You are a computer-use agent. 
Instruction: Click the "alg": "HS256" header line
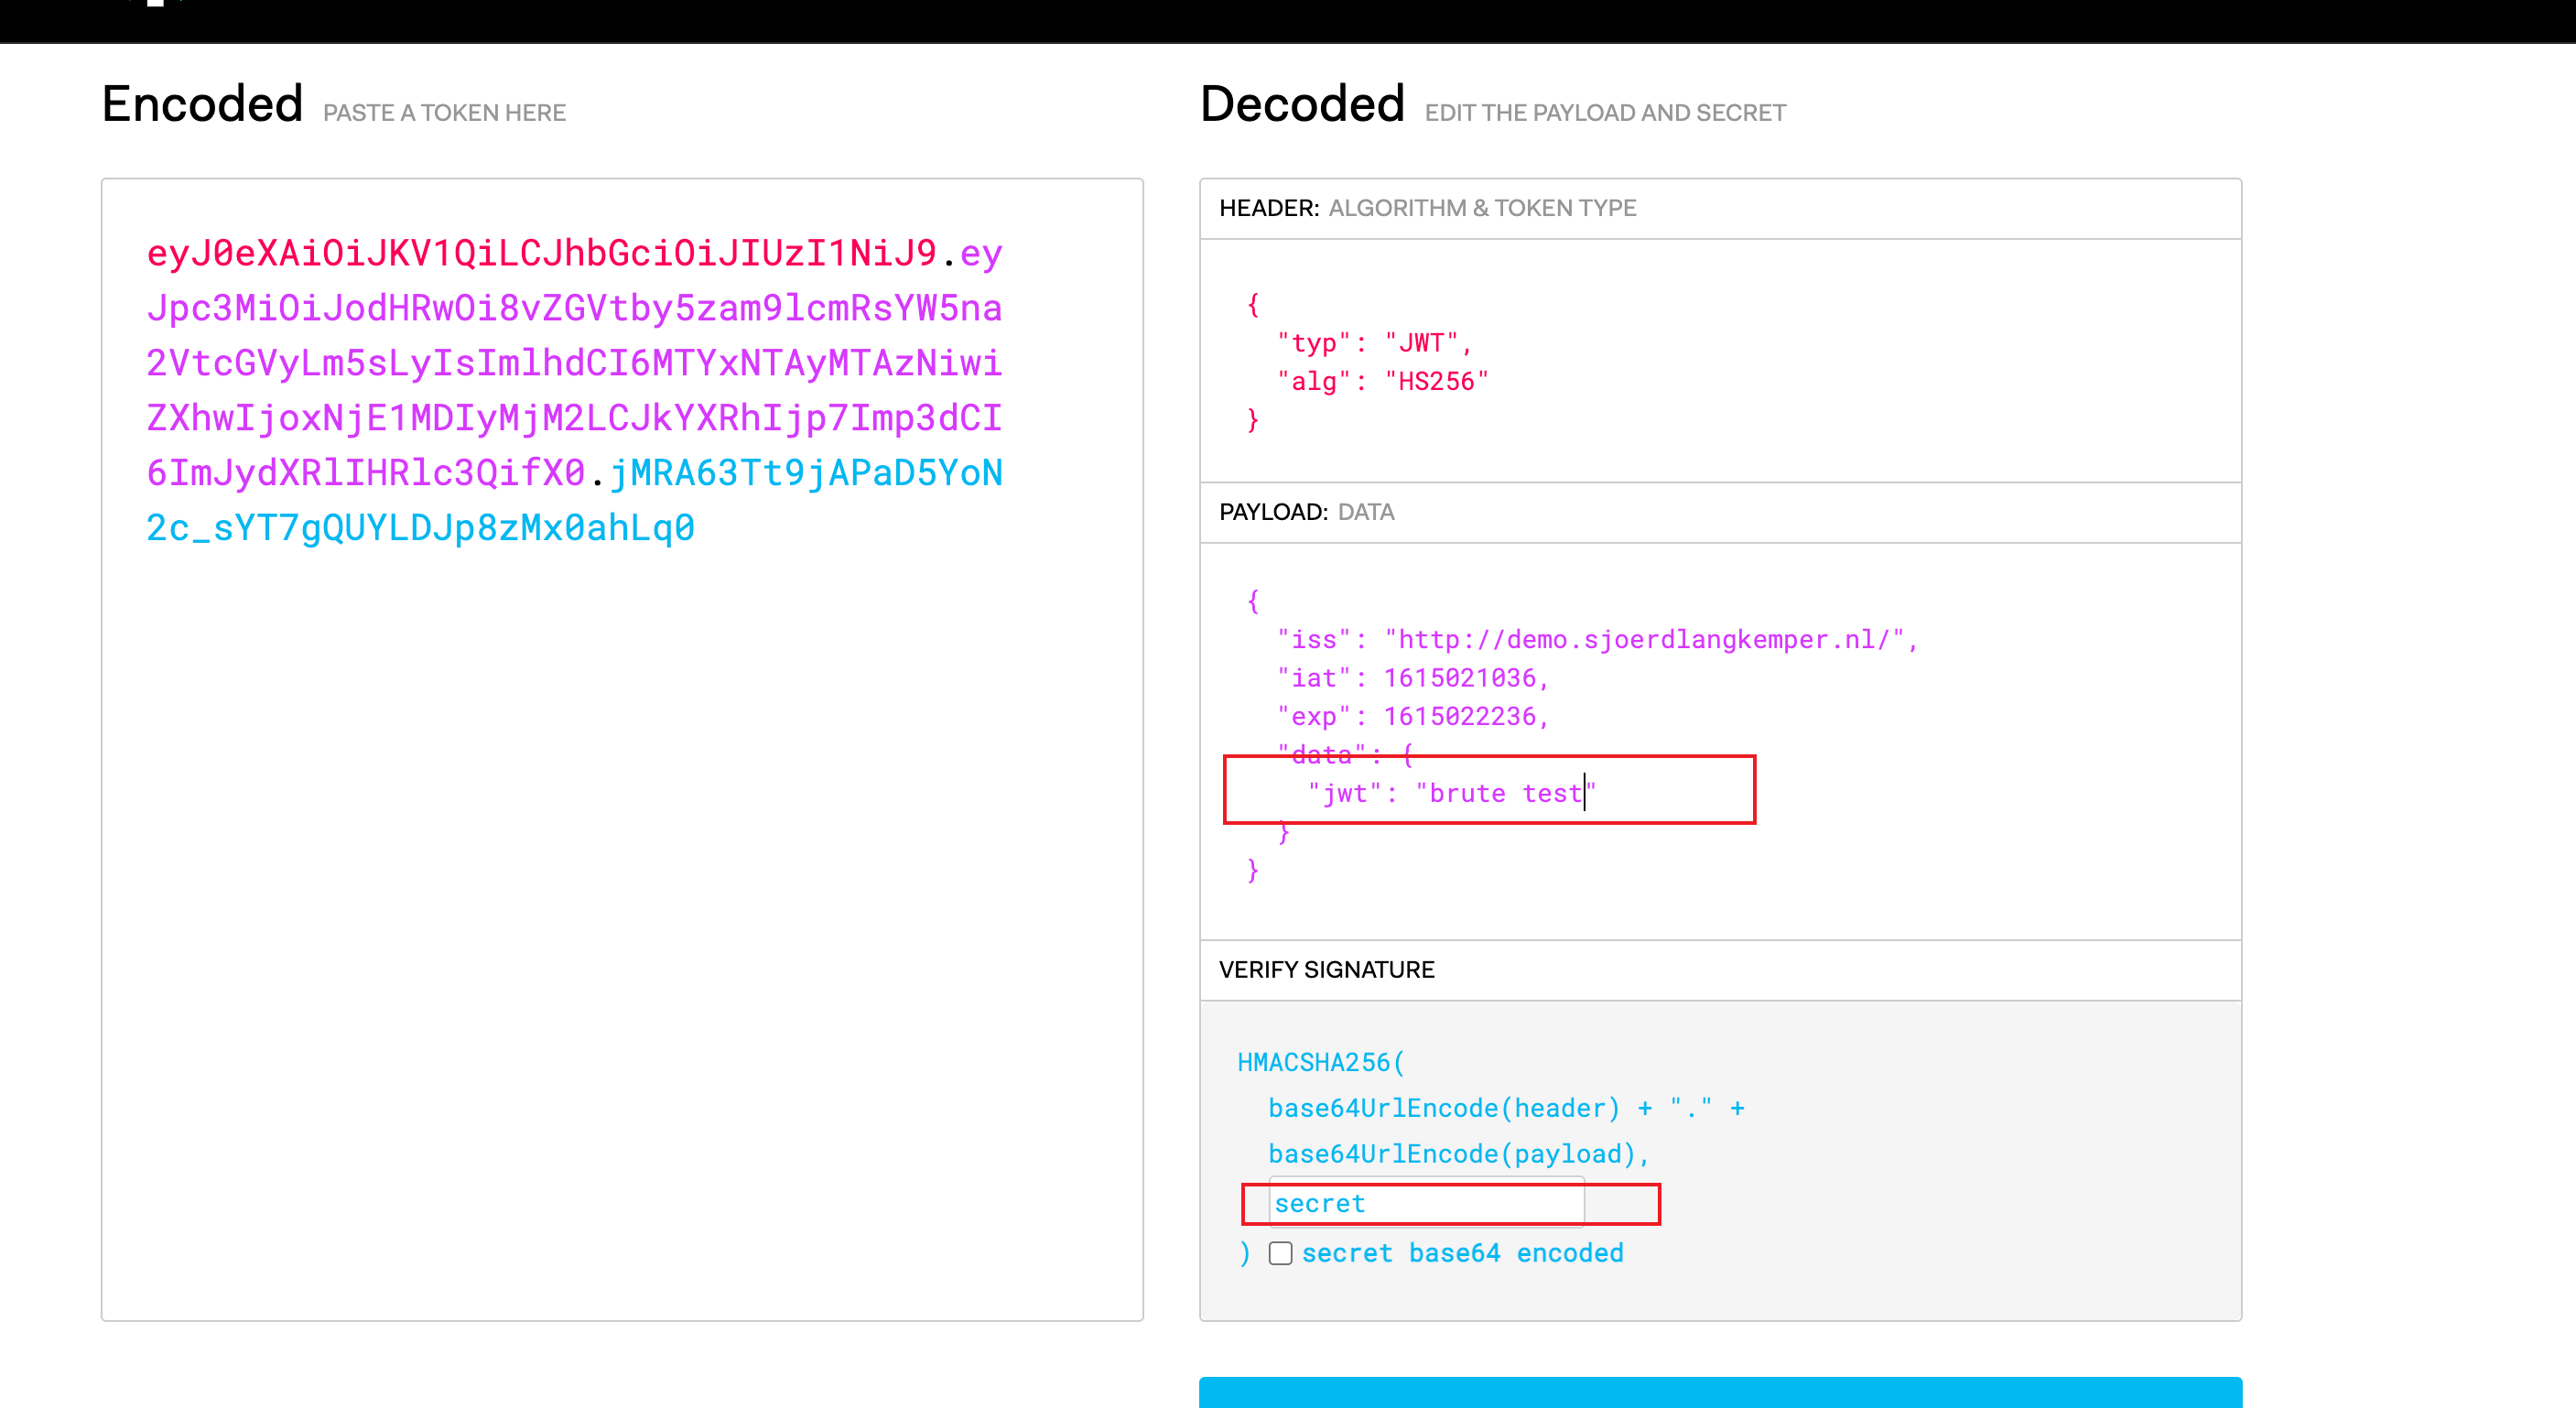1382,381
